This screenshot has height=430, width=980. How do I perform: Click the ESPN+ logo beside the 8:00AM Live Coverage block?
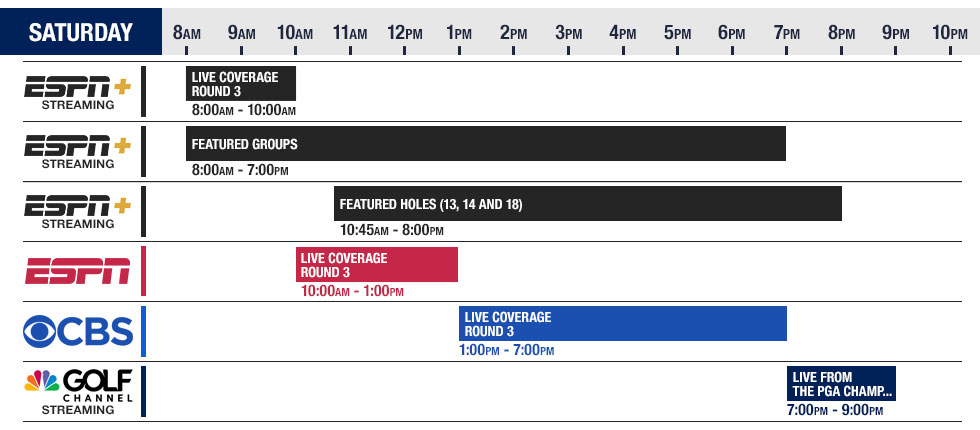click(78, 92)
